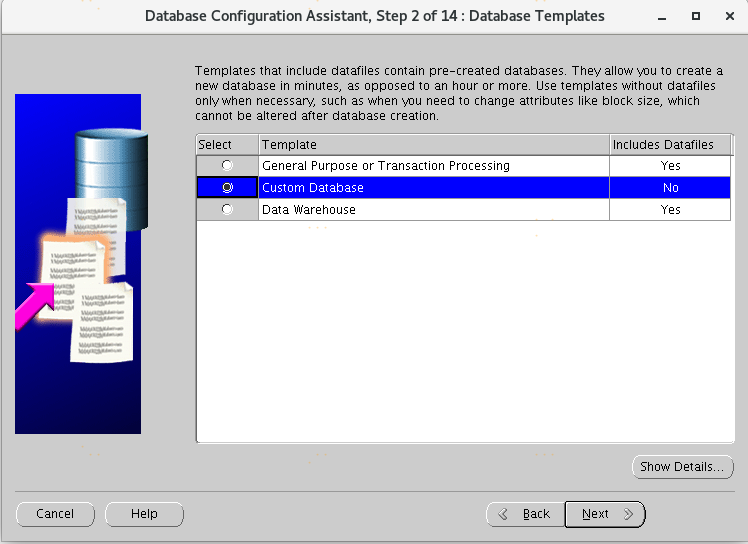
Task: Open the Help button
Action: click(x=144, y=514)
